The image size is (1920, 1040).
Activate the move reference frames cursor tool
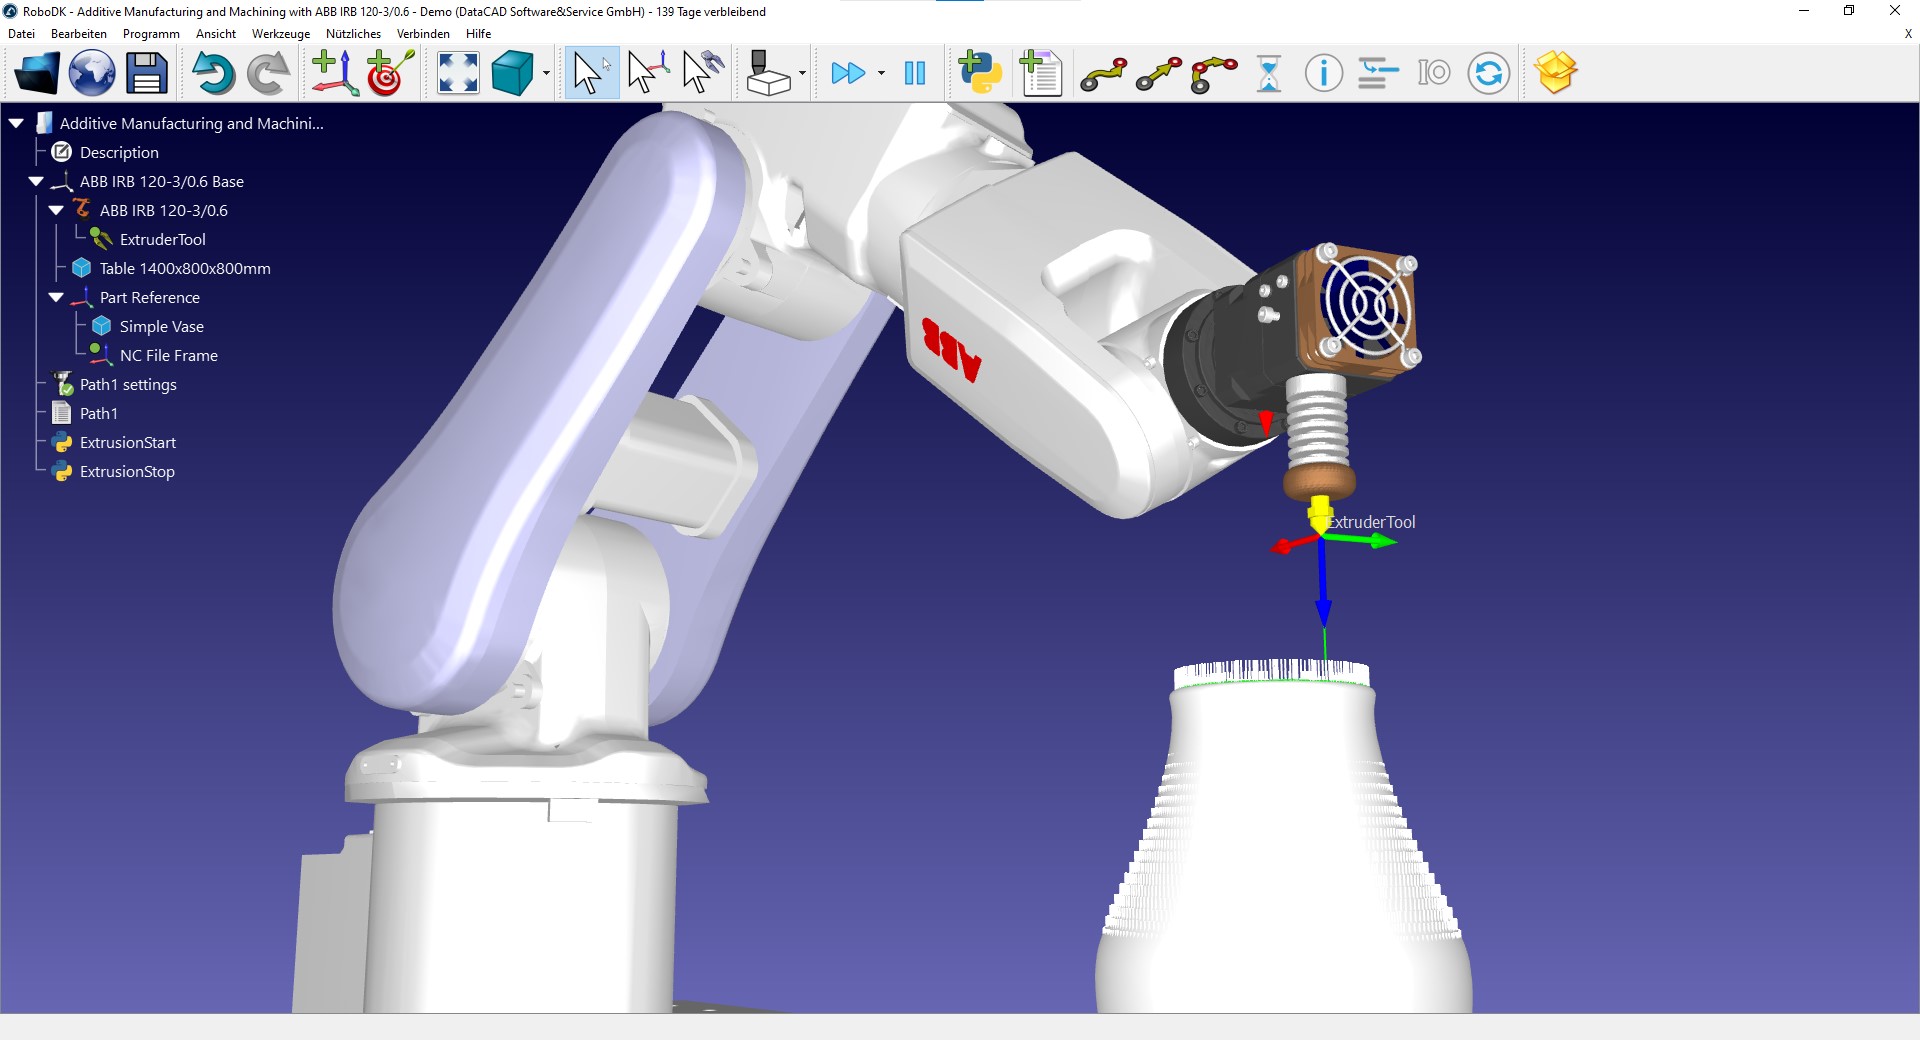click(647, 73)
